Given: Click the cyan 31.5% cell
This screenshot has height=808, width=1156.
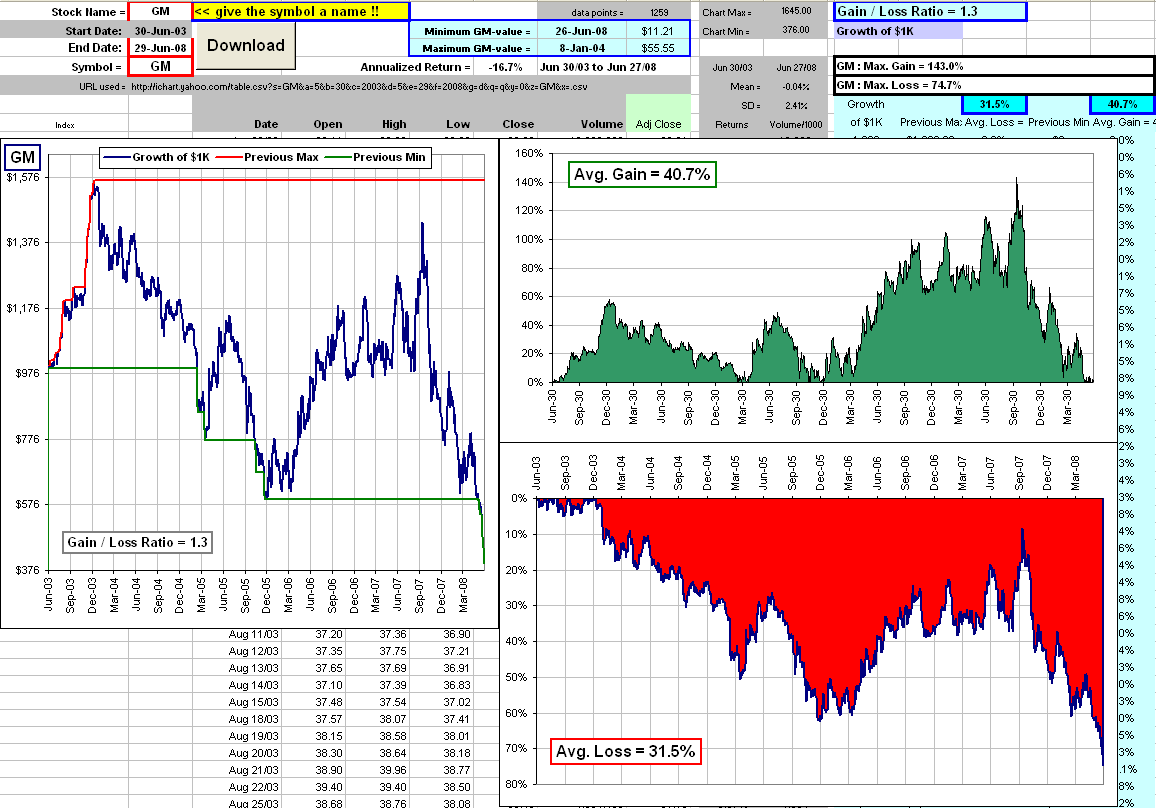Looking at the screenshot, I should click(x=994, y=105).
